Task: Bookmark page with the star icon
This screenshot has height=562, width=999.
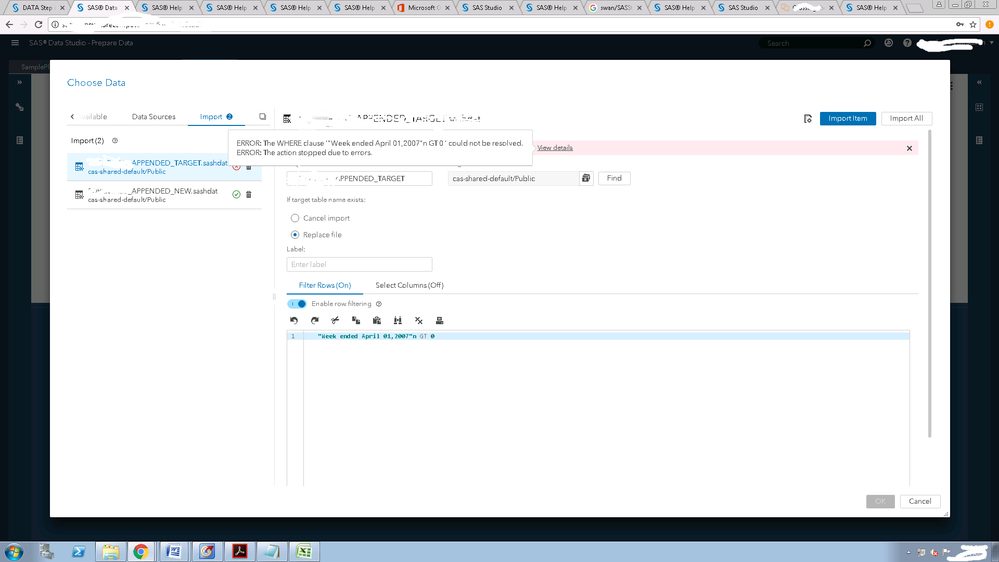Action: (x=973, y=24)
